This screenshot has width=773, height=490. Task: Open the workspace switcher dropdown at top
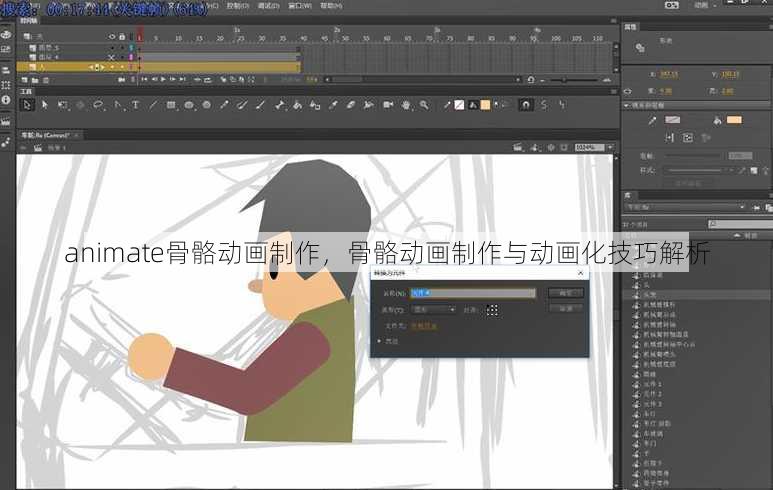(x=703, y=5)
